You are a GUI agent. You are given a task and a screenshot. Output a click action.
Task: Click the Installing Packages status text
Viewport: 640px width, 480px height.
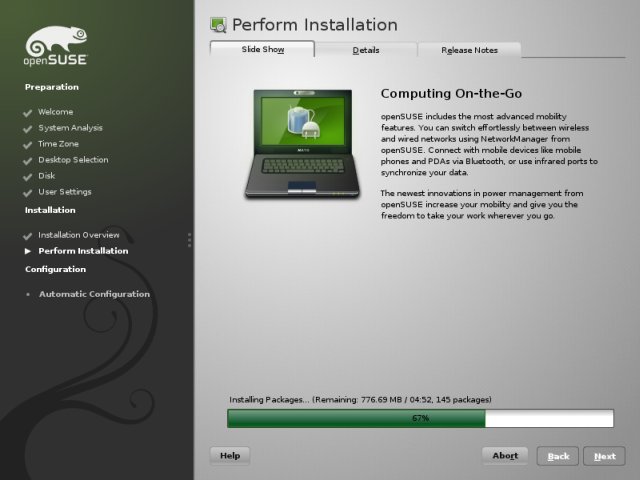[360, 400]
